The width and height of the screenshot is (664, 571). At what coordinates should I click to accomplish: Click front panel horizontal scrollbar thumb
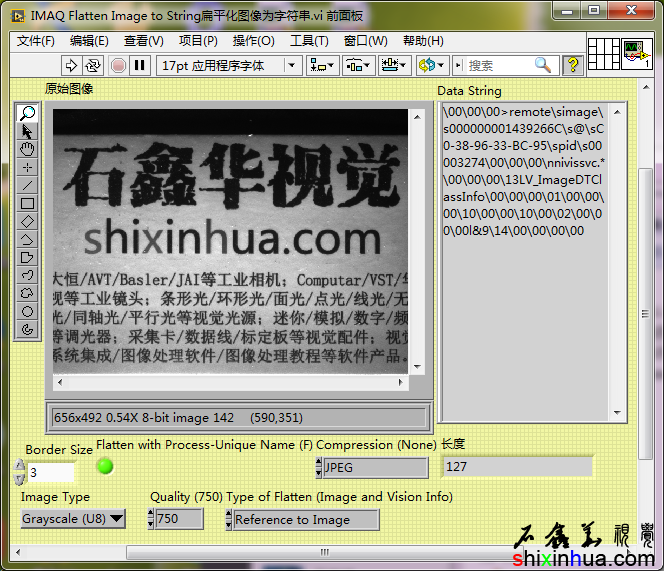[x=324, y=552]
